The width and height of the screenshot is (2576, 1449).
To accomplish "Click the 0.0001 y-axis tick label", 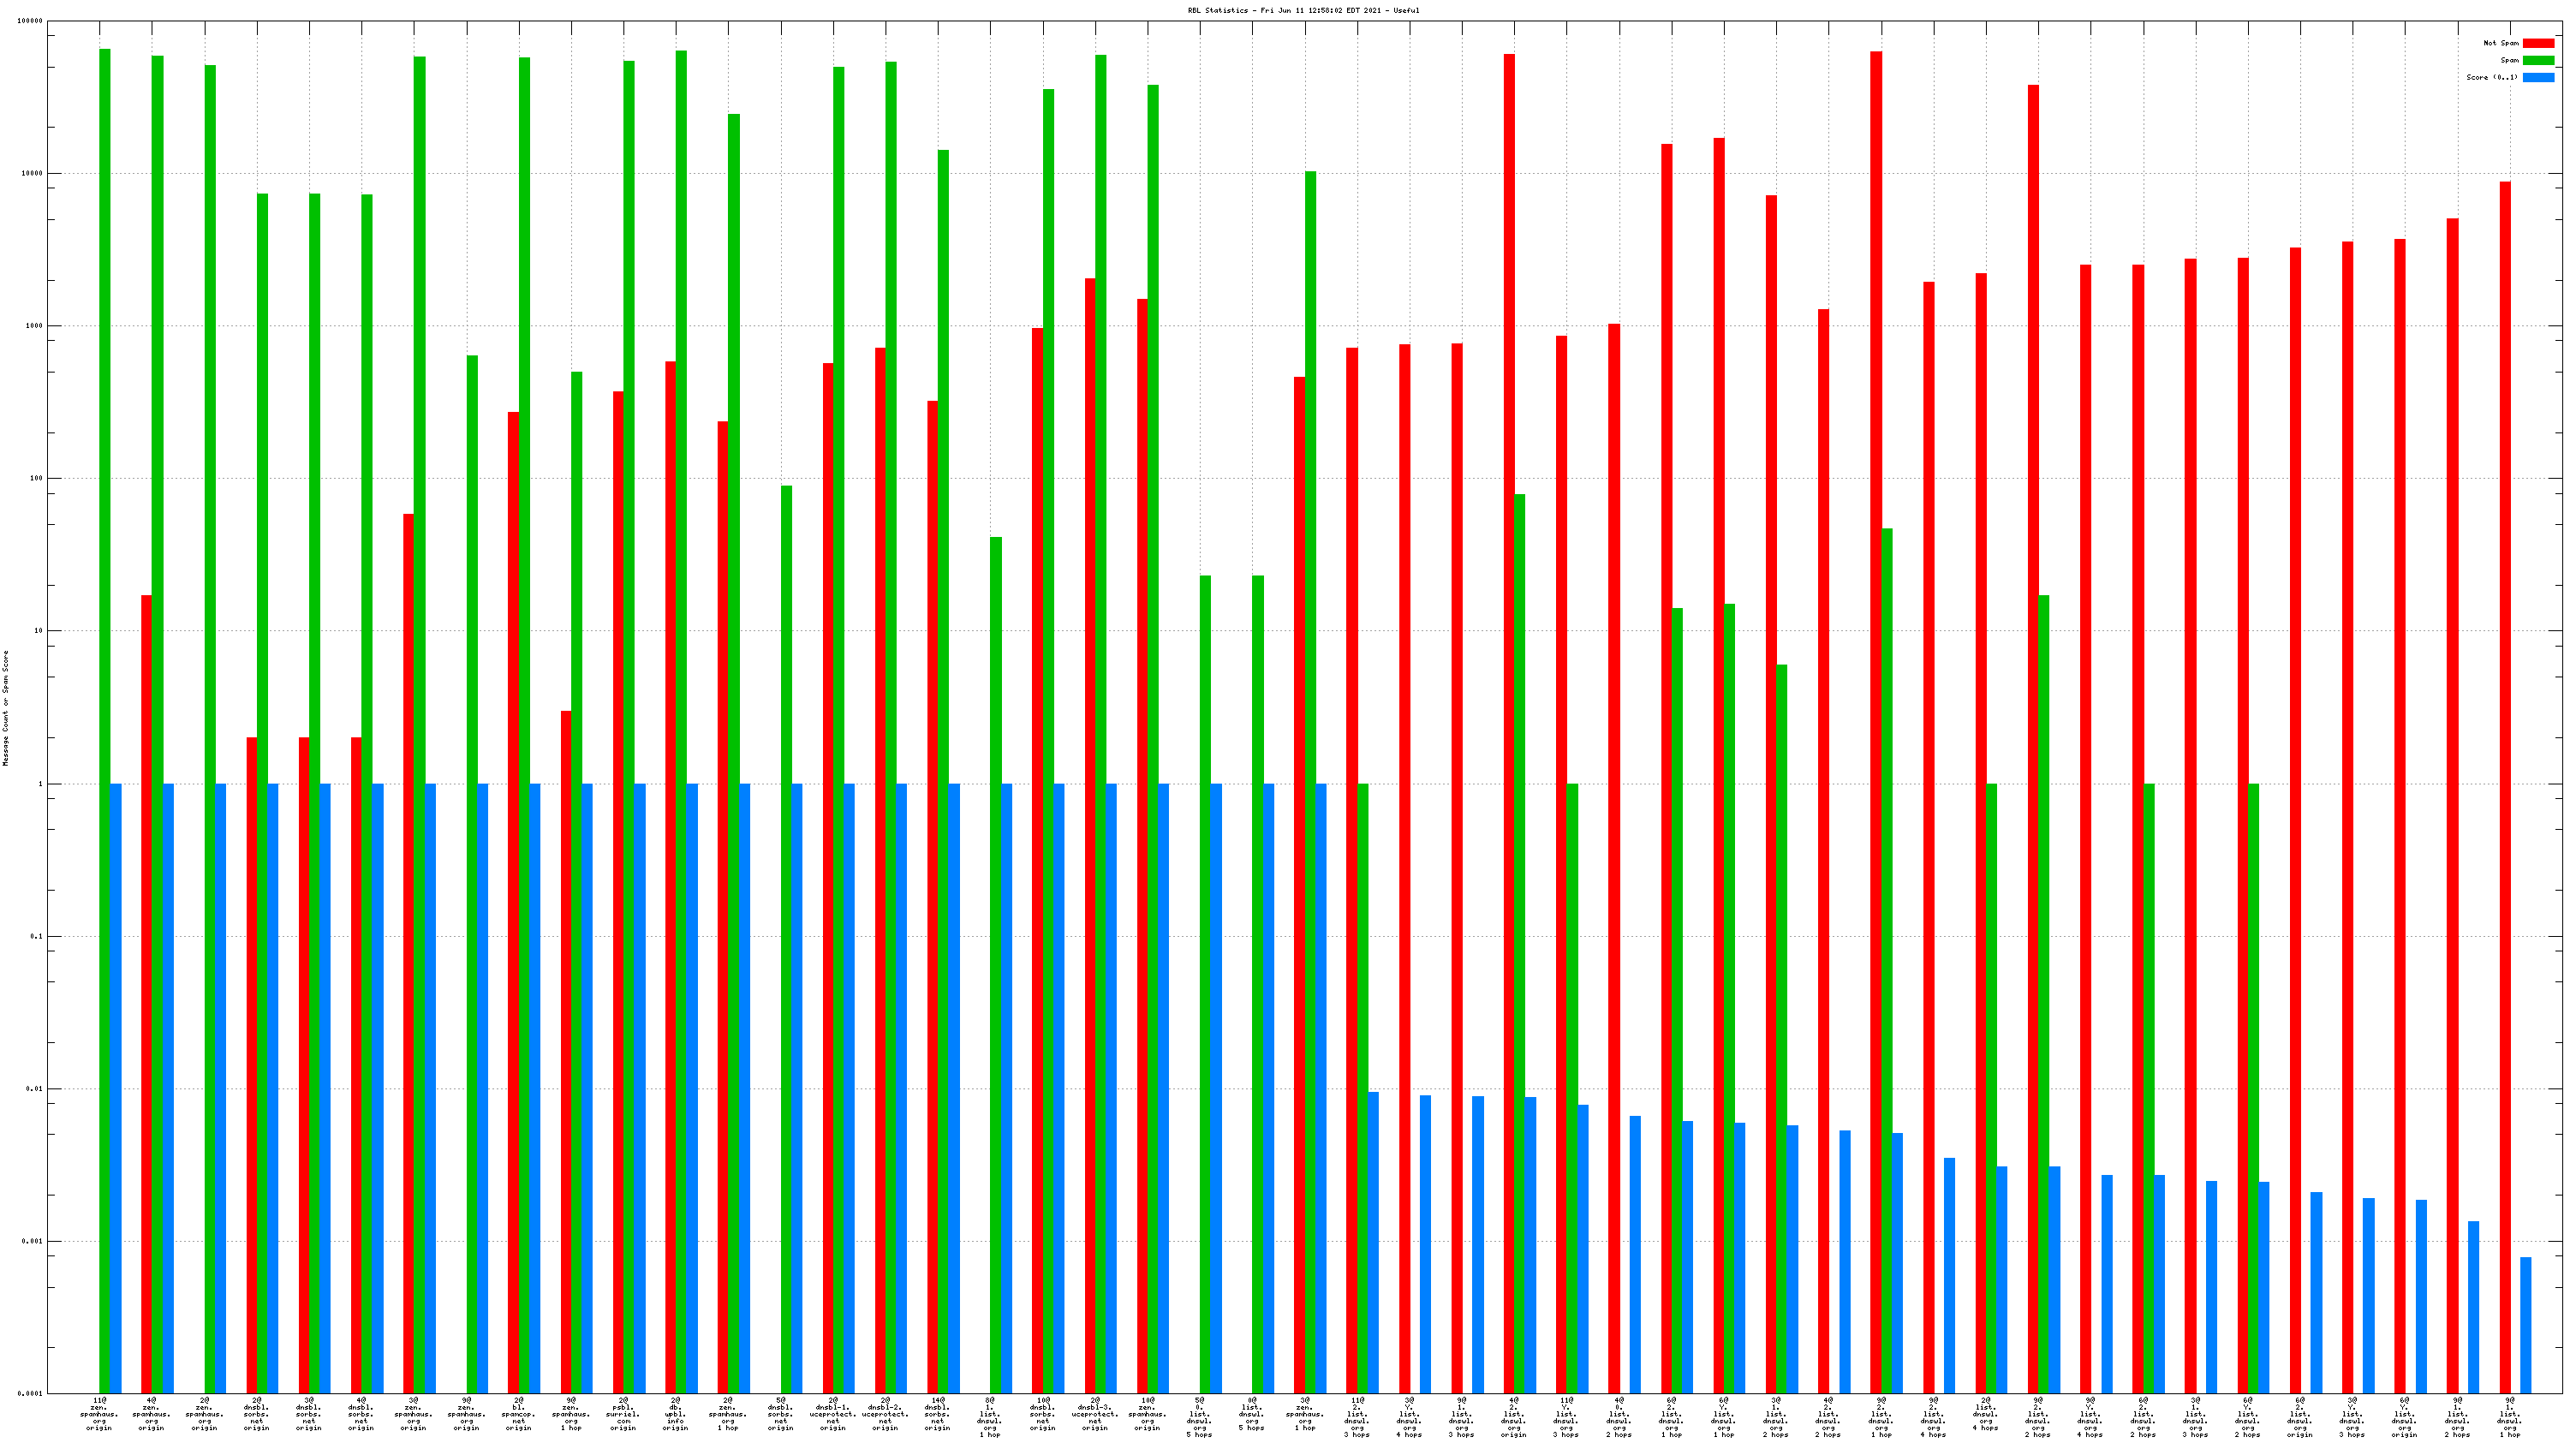I will (32, 1393).
